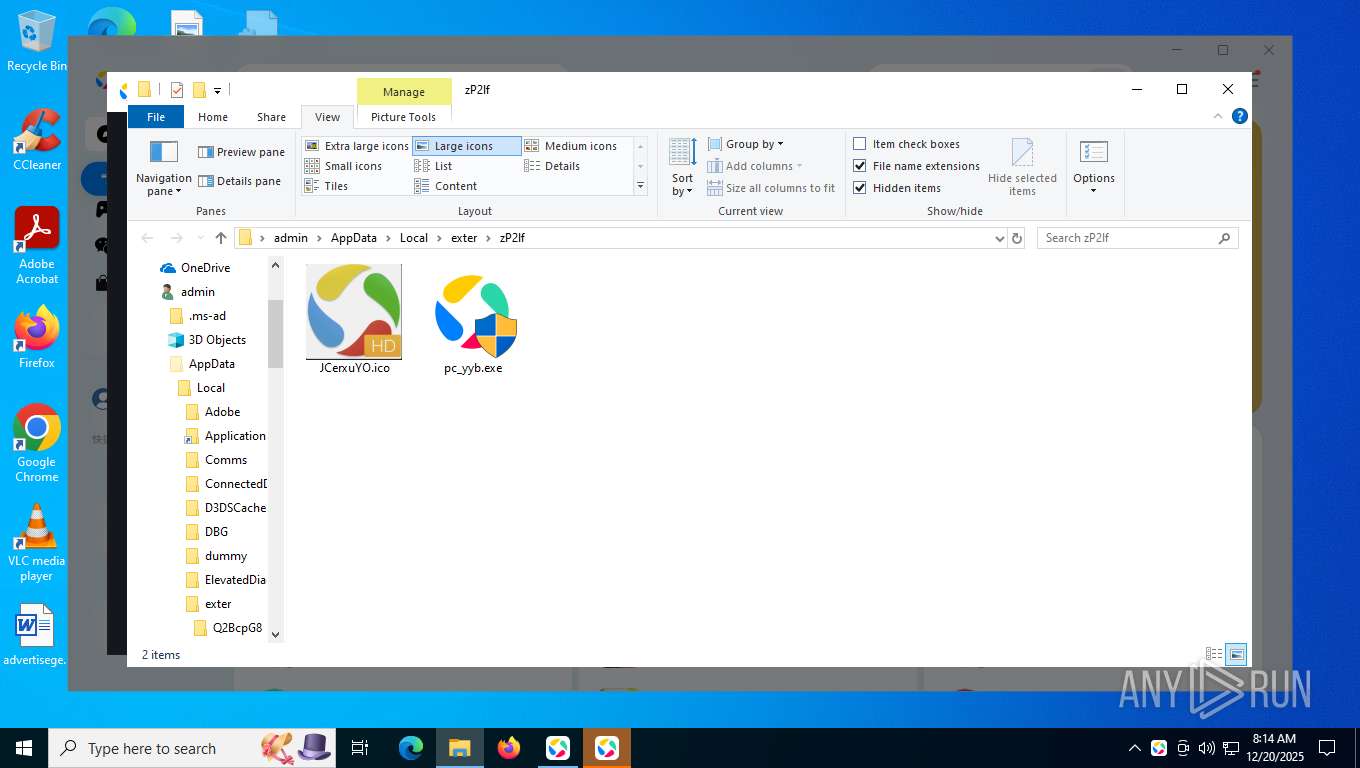Open recent locations dropdown arrow
Screen dimensions: 1360x768
point(200,238)
